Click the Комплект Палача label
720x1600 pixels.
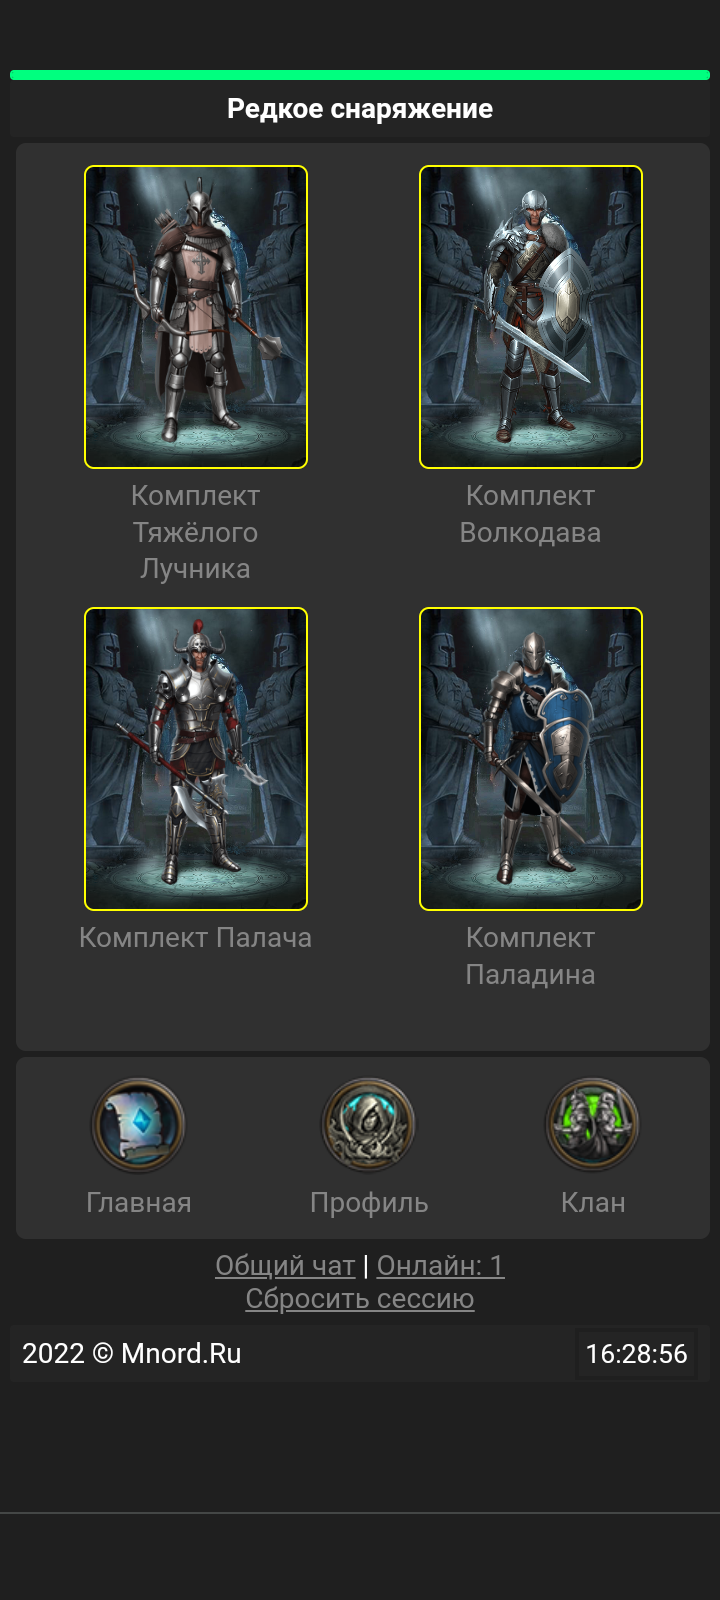tap(196, 938)
